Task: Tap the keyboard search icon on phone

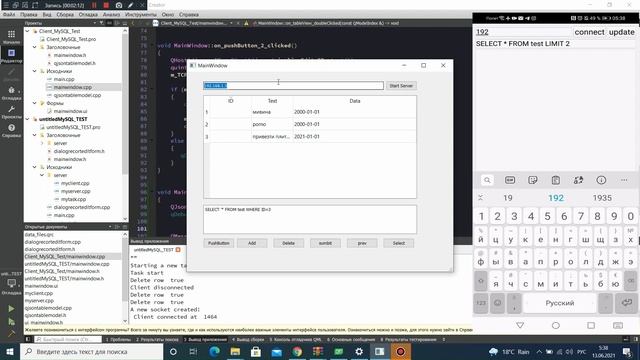Action: click(487, 180)
